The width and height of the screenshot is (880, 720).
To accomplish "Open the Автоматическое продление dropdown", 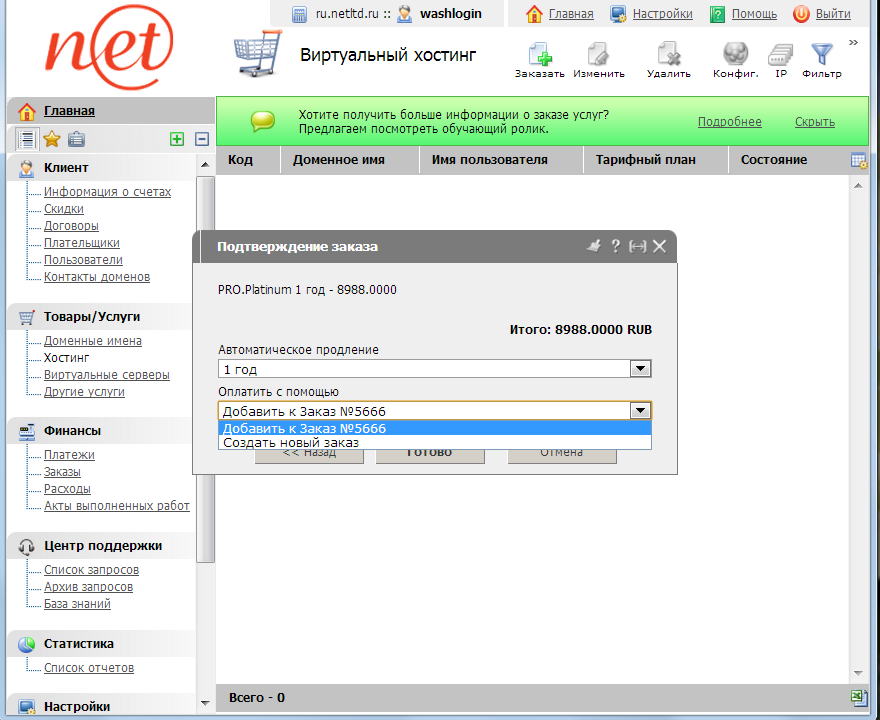I will tap(640, 369).
